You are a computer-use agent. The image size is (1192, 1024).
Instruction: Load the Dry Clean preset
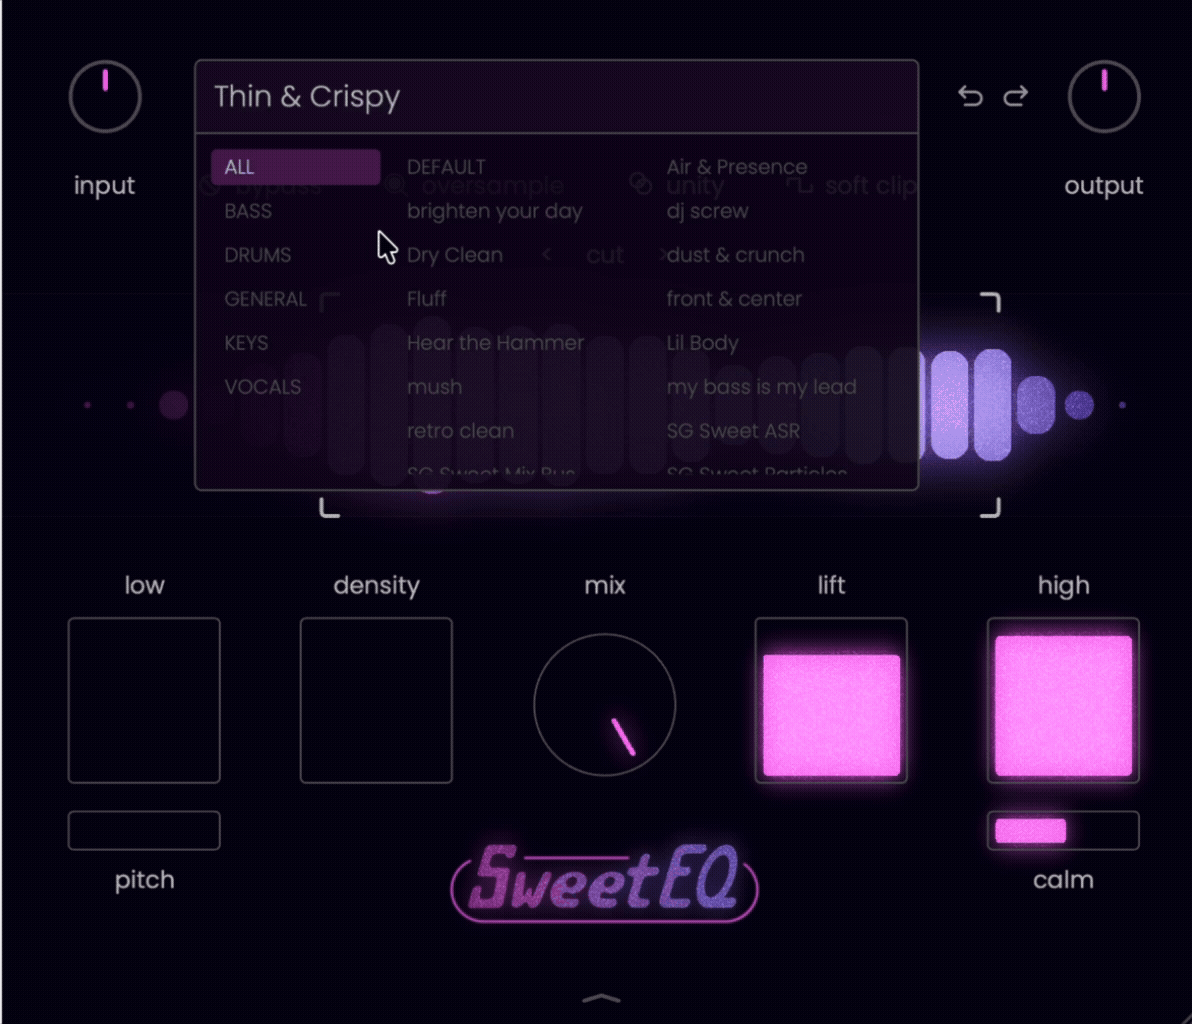(455, 255)
